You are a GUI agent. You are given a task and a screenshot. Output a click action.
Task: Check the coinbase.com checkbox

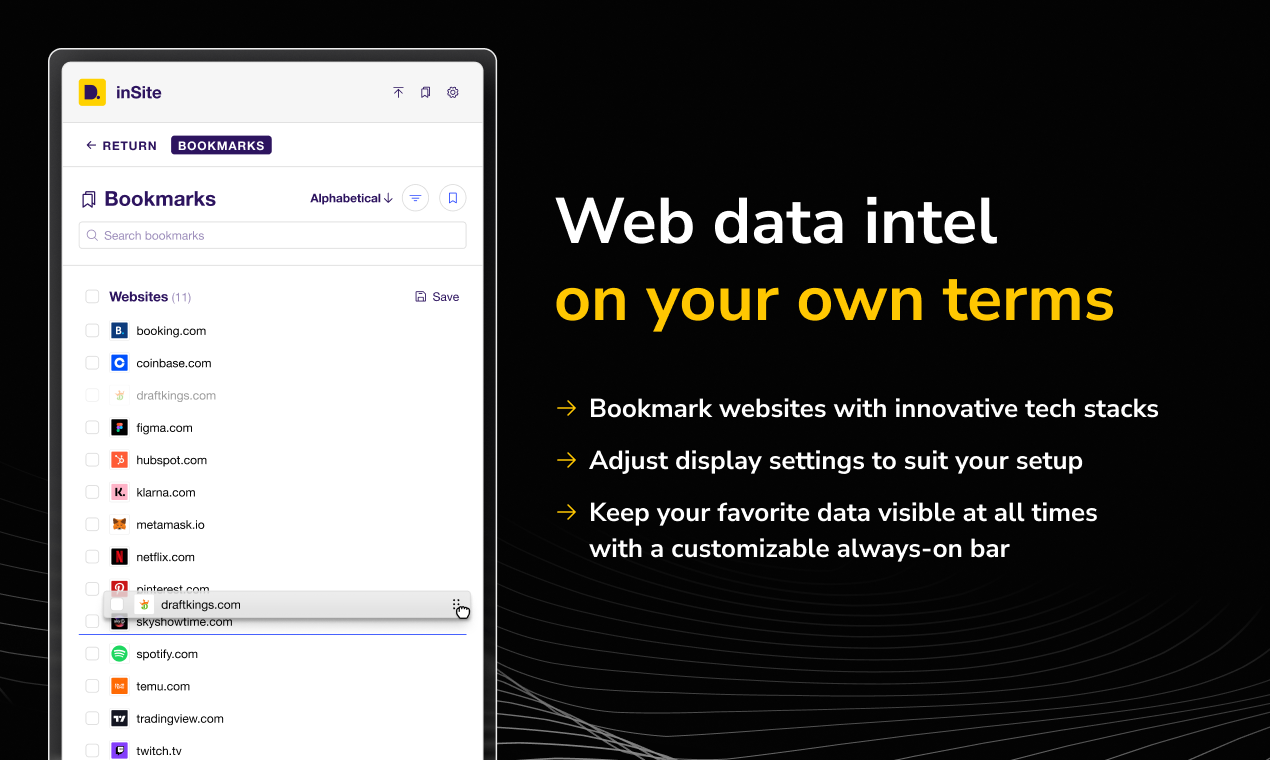tap(92, 363)
